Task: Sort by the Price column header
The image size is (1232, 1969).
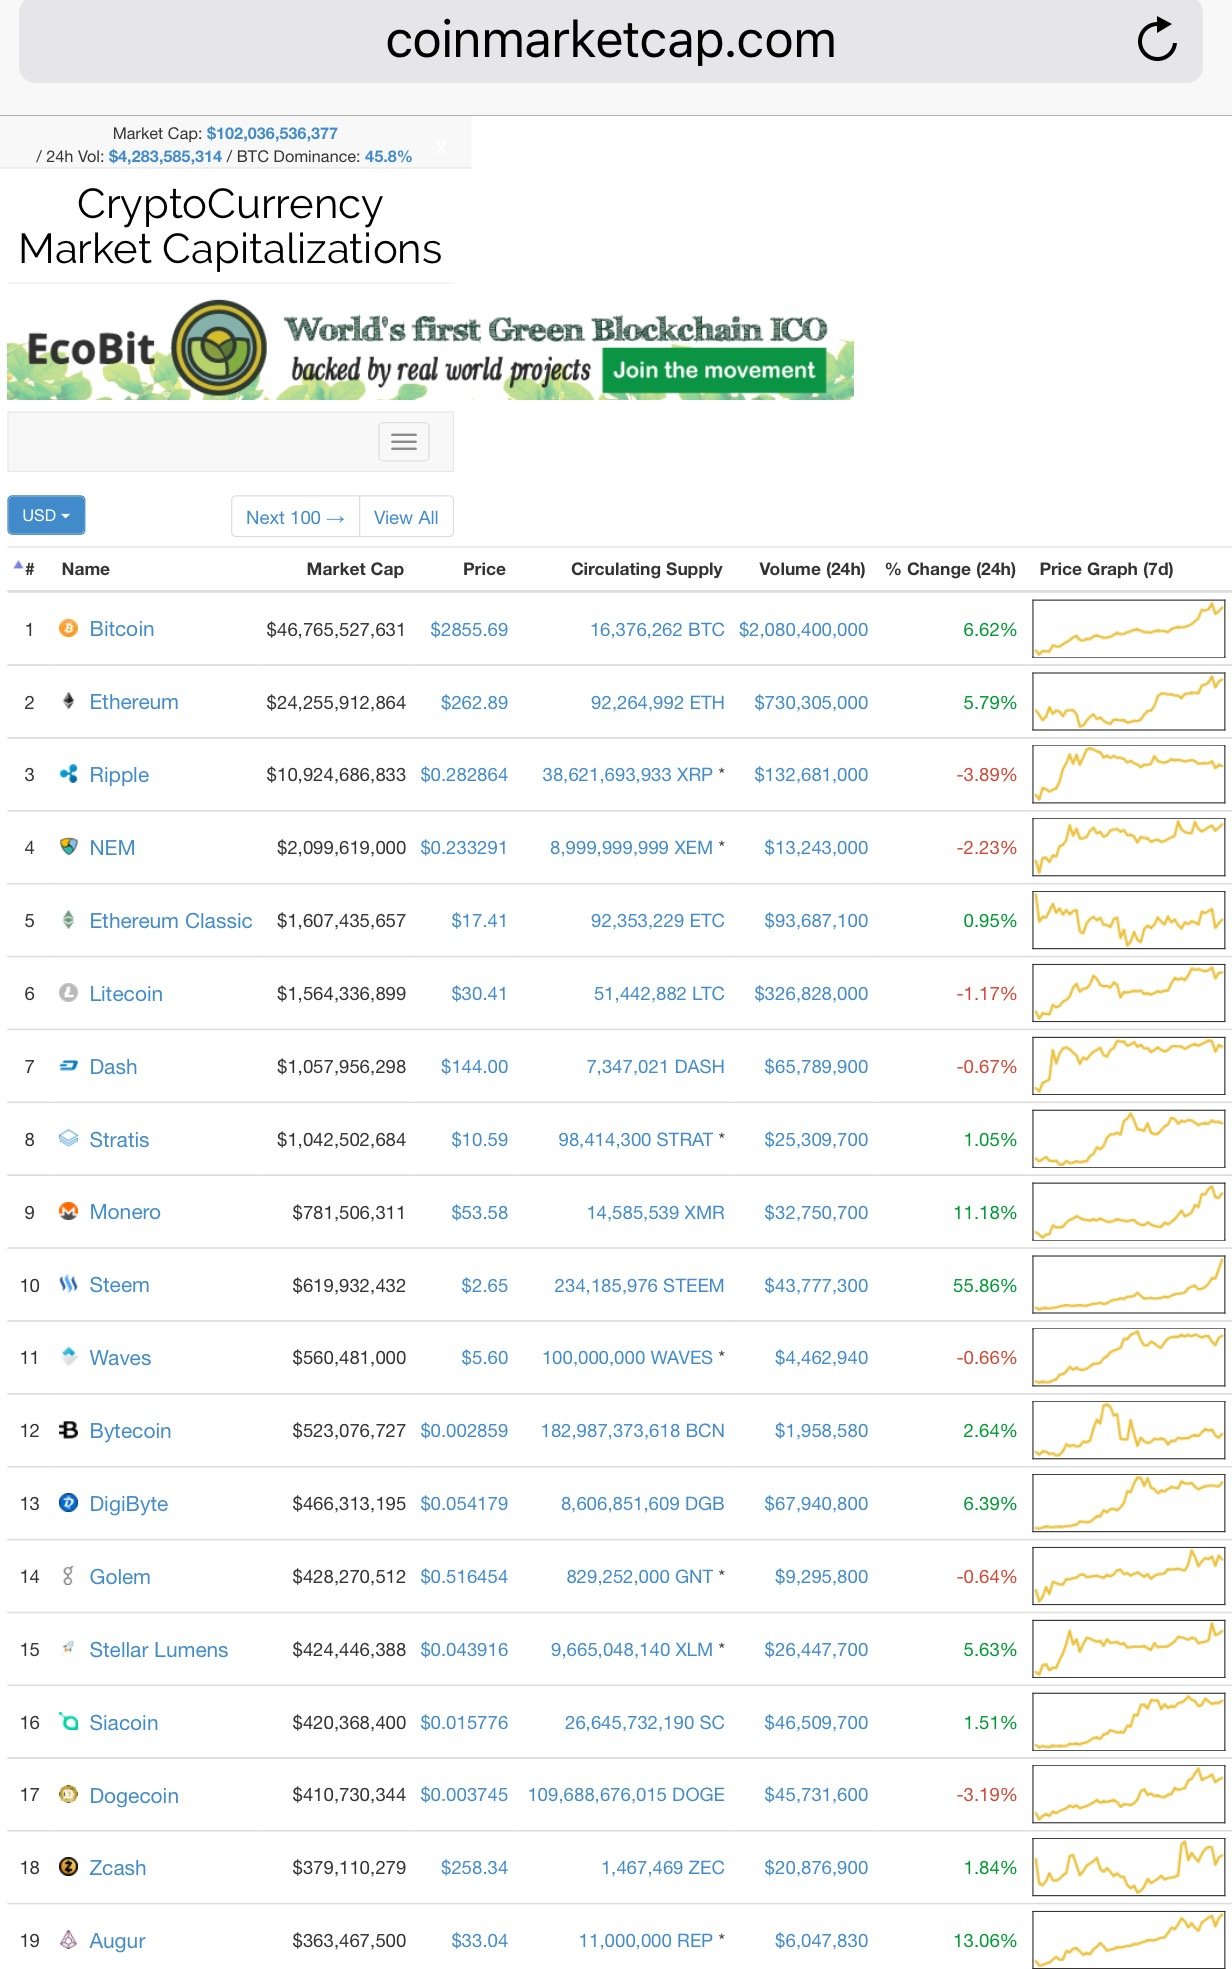Action: pyautogui.click(x=484, y=569)
